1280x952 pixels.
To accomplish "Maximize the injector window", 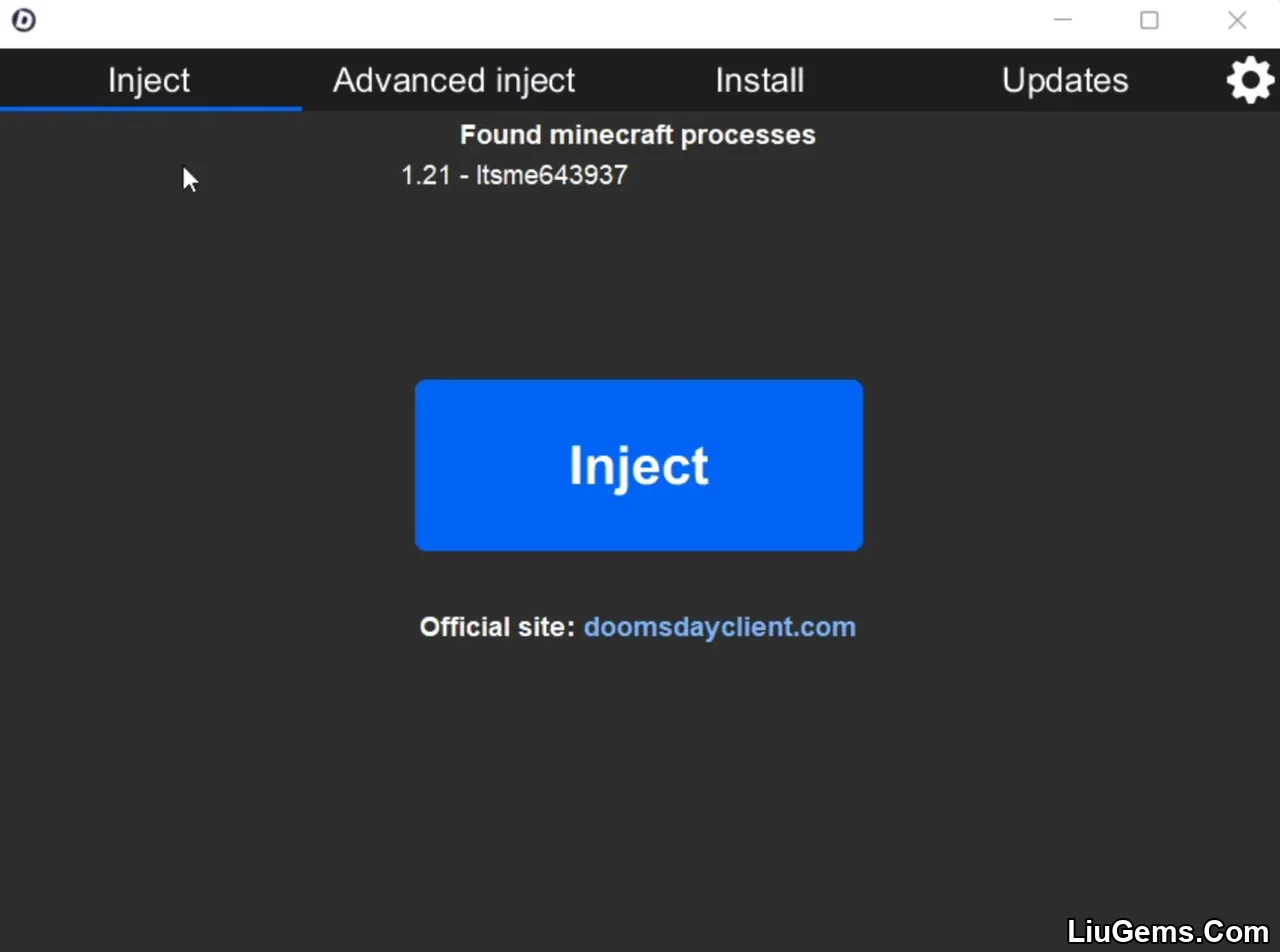I will click(x=1149, y=20).
